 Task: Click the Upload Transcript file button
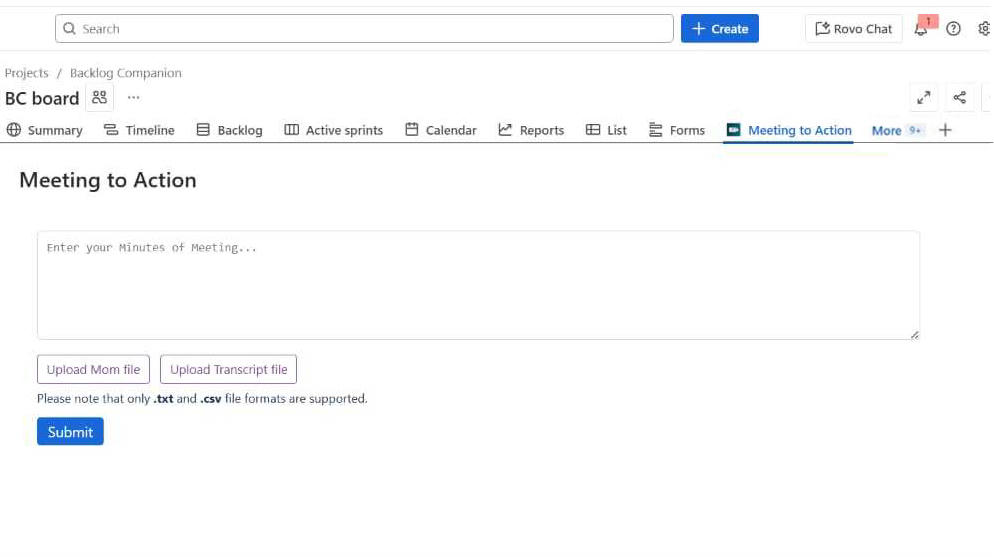[x=228, y=370]
